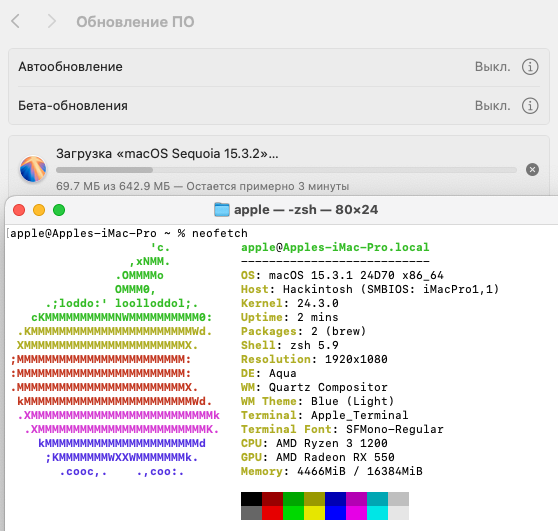
Task: Open info for Бета-обновления
Action: tap(530, 106)
